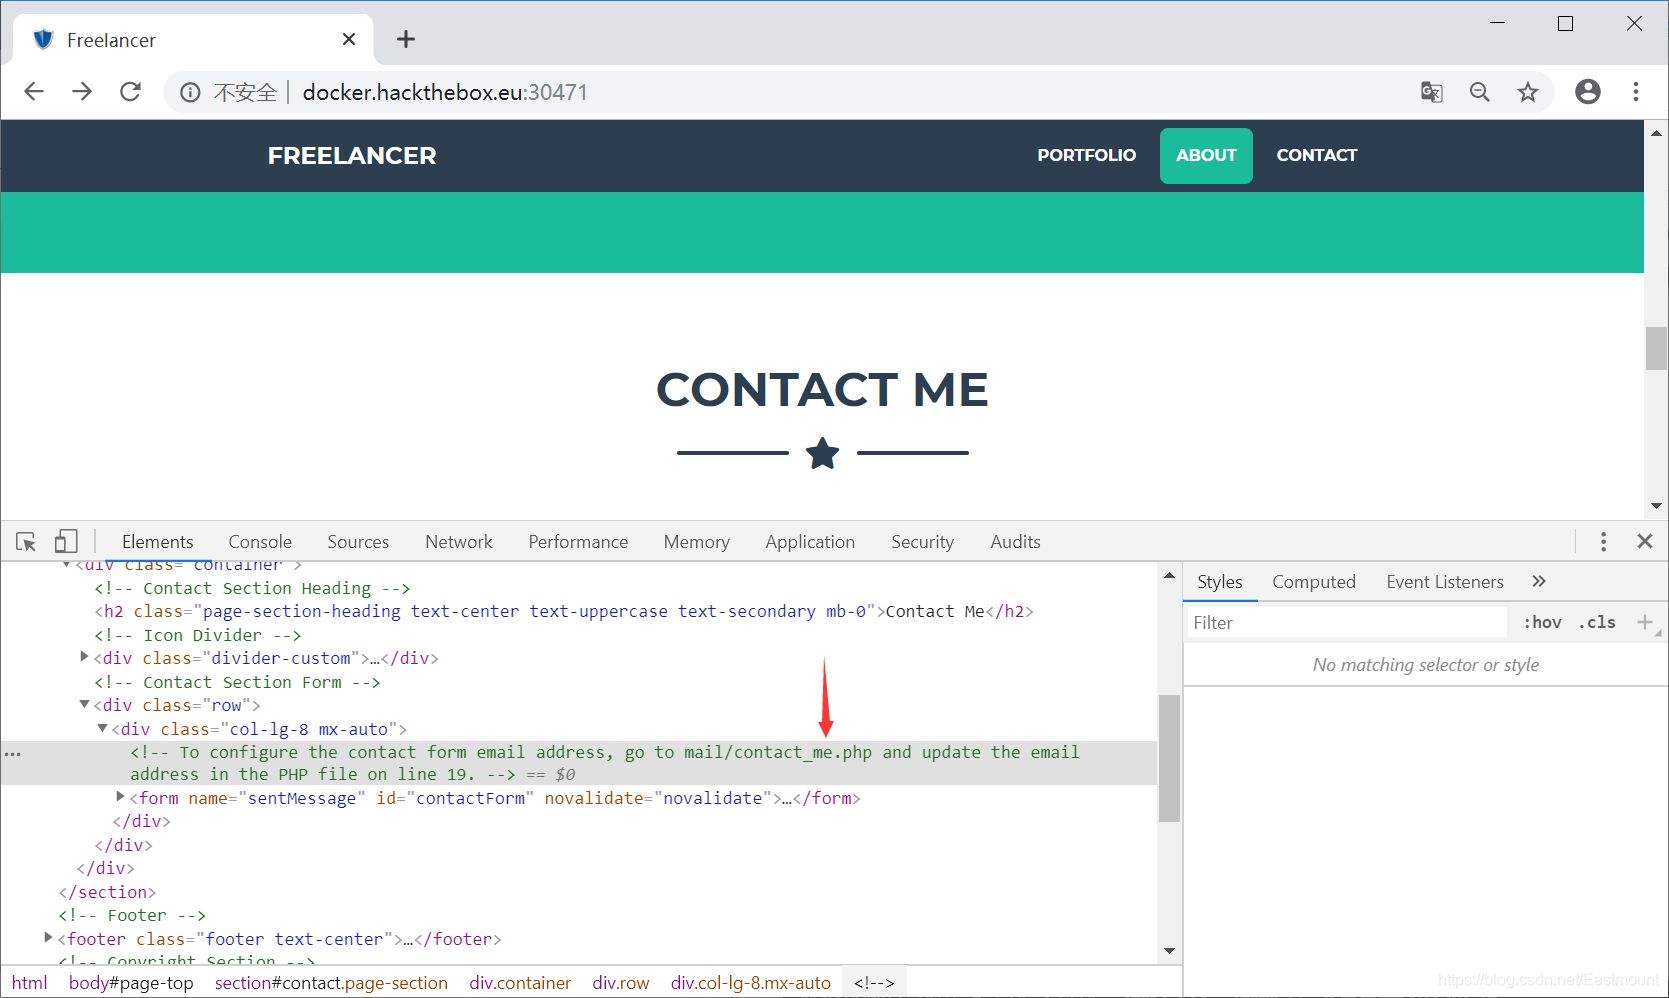This screenshot has height=998, width=1669.
Task: Activate the inspect element picker tool
Action: point(26,542)
